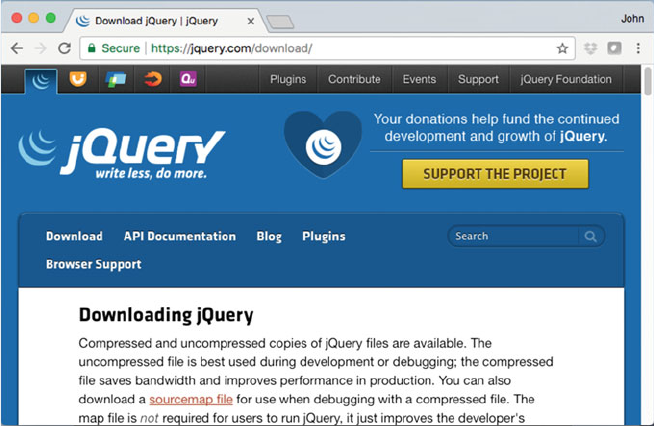This screenshot has width=654, height=426.
Task: Click the gray extension icon beside Dropbox
Action: tap(614, 48)
